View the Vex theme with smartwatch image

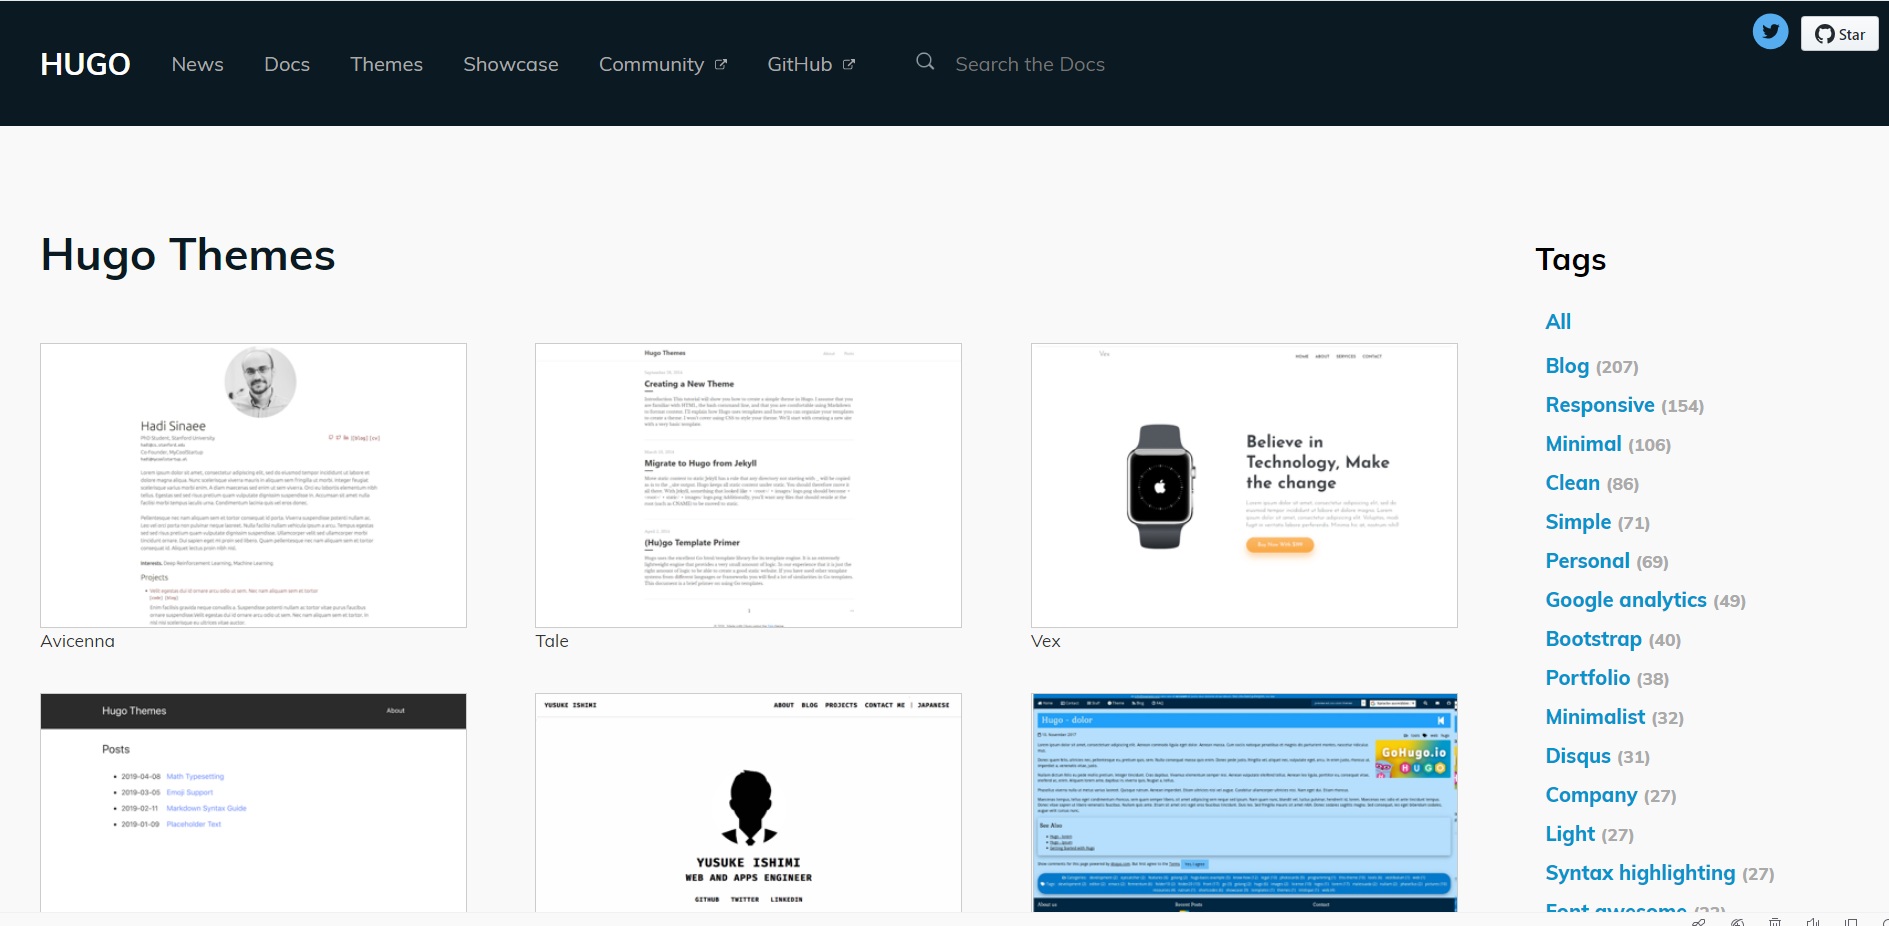coord(1243,485)
